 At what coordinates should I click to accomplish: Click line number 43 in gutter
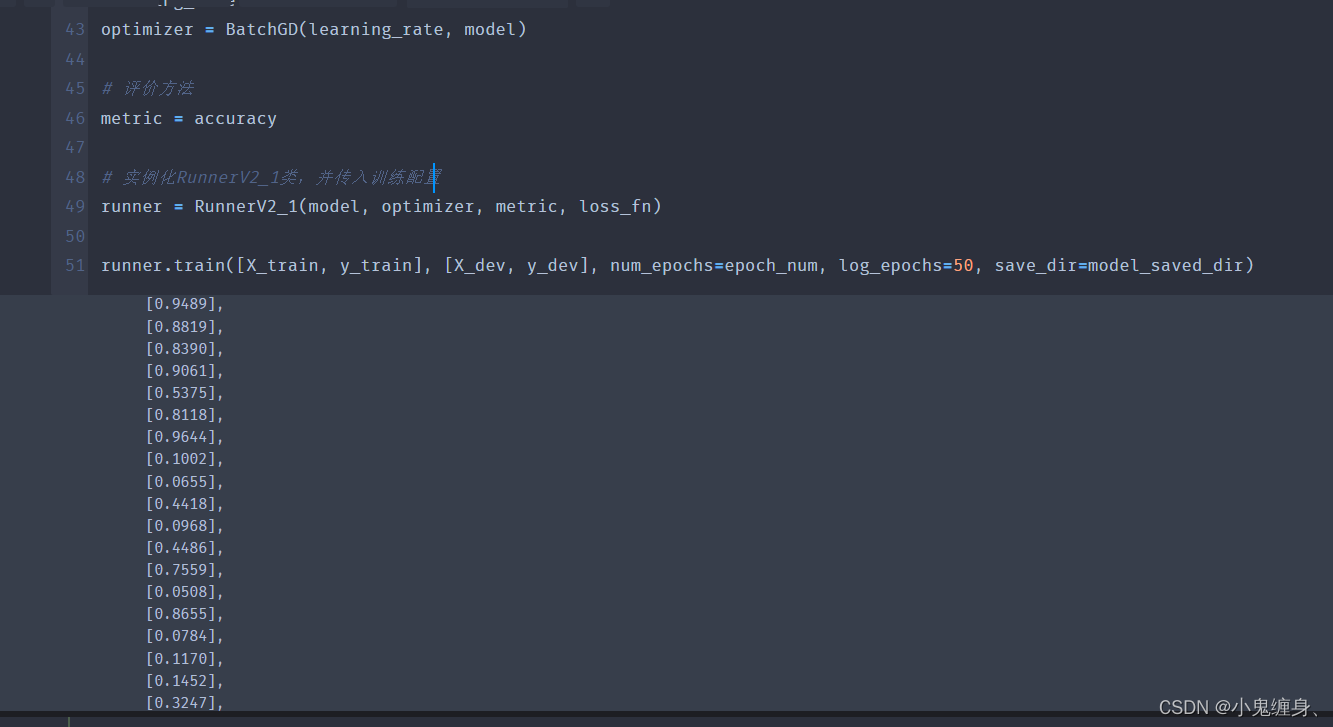pyautogui.click(x=75, y=30)
